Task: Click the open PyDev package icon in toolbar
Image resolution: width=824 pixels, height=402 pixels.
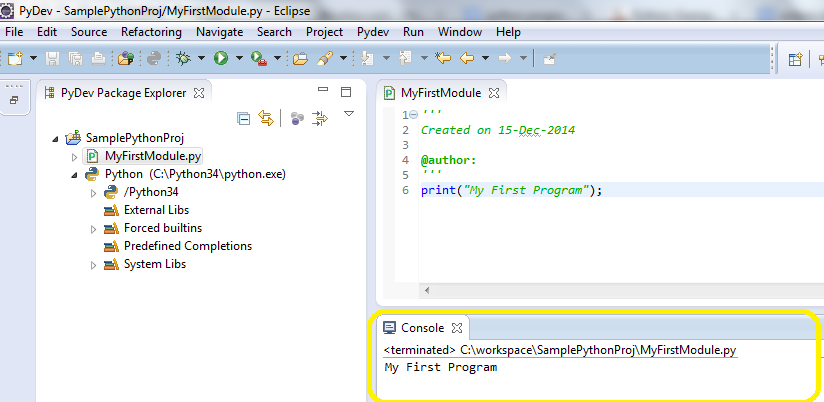Action: [x=126, y=58]
